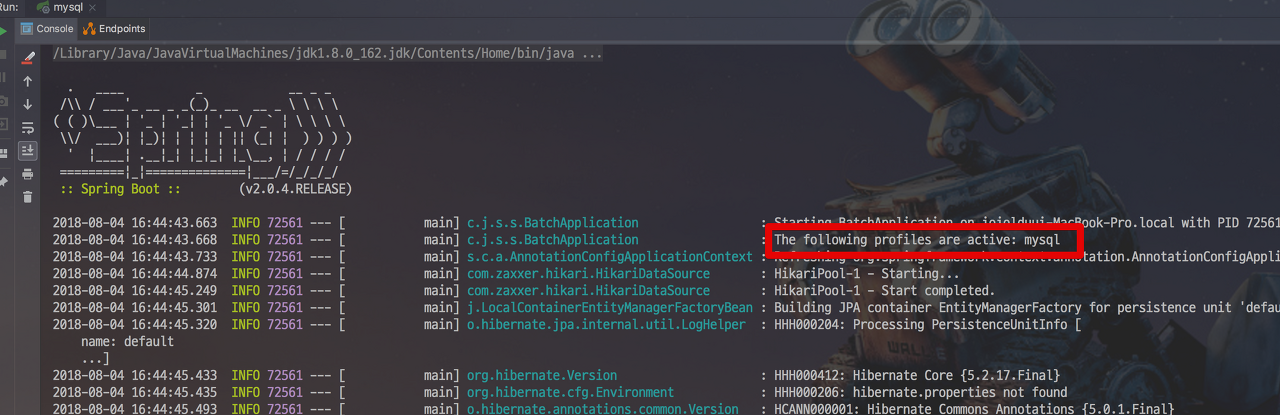This screenshot has width=1280, height=415.
Task: Go up the stack trace with up arrow
Action: point(28,81)
